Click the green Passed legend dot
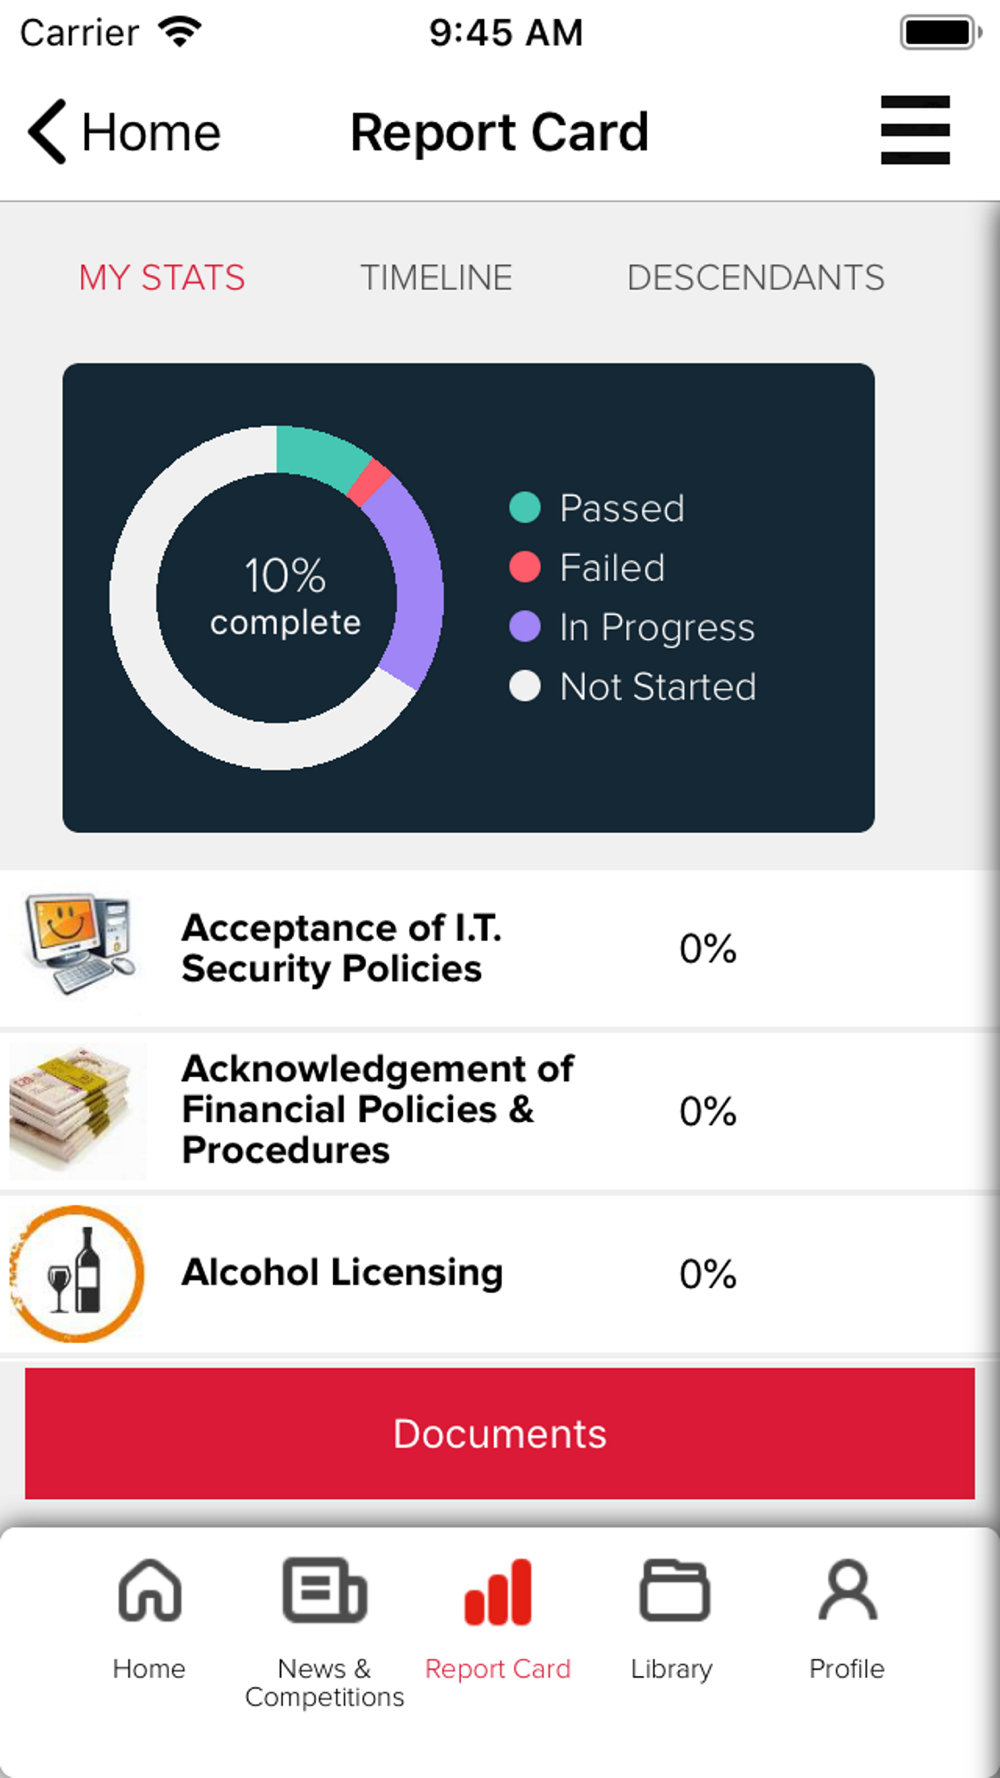This screenshot has width=1000, height=1778. [525, 508]
